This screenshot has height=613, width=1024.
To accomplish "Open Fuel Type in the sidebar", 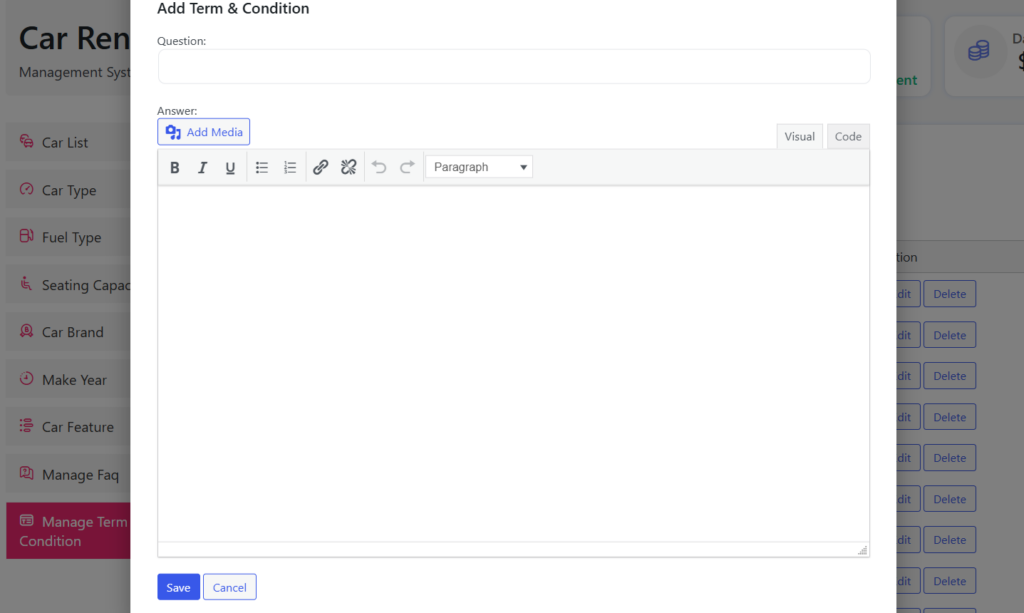I will pyautogui.click(x=68, y=238).
